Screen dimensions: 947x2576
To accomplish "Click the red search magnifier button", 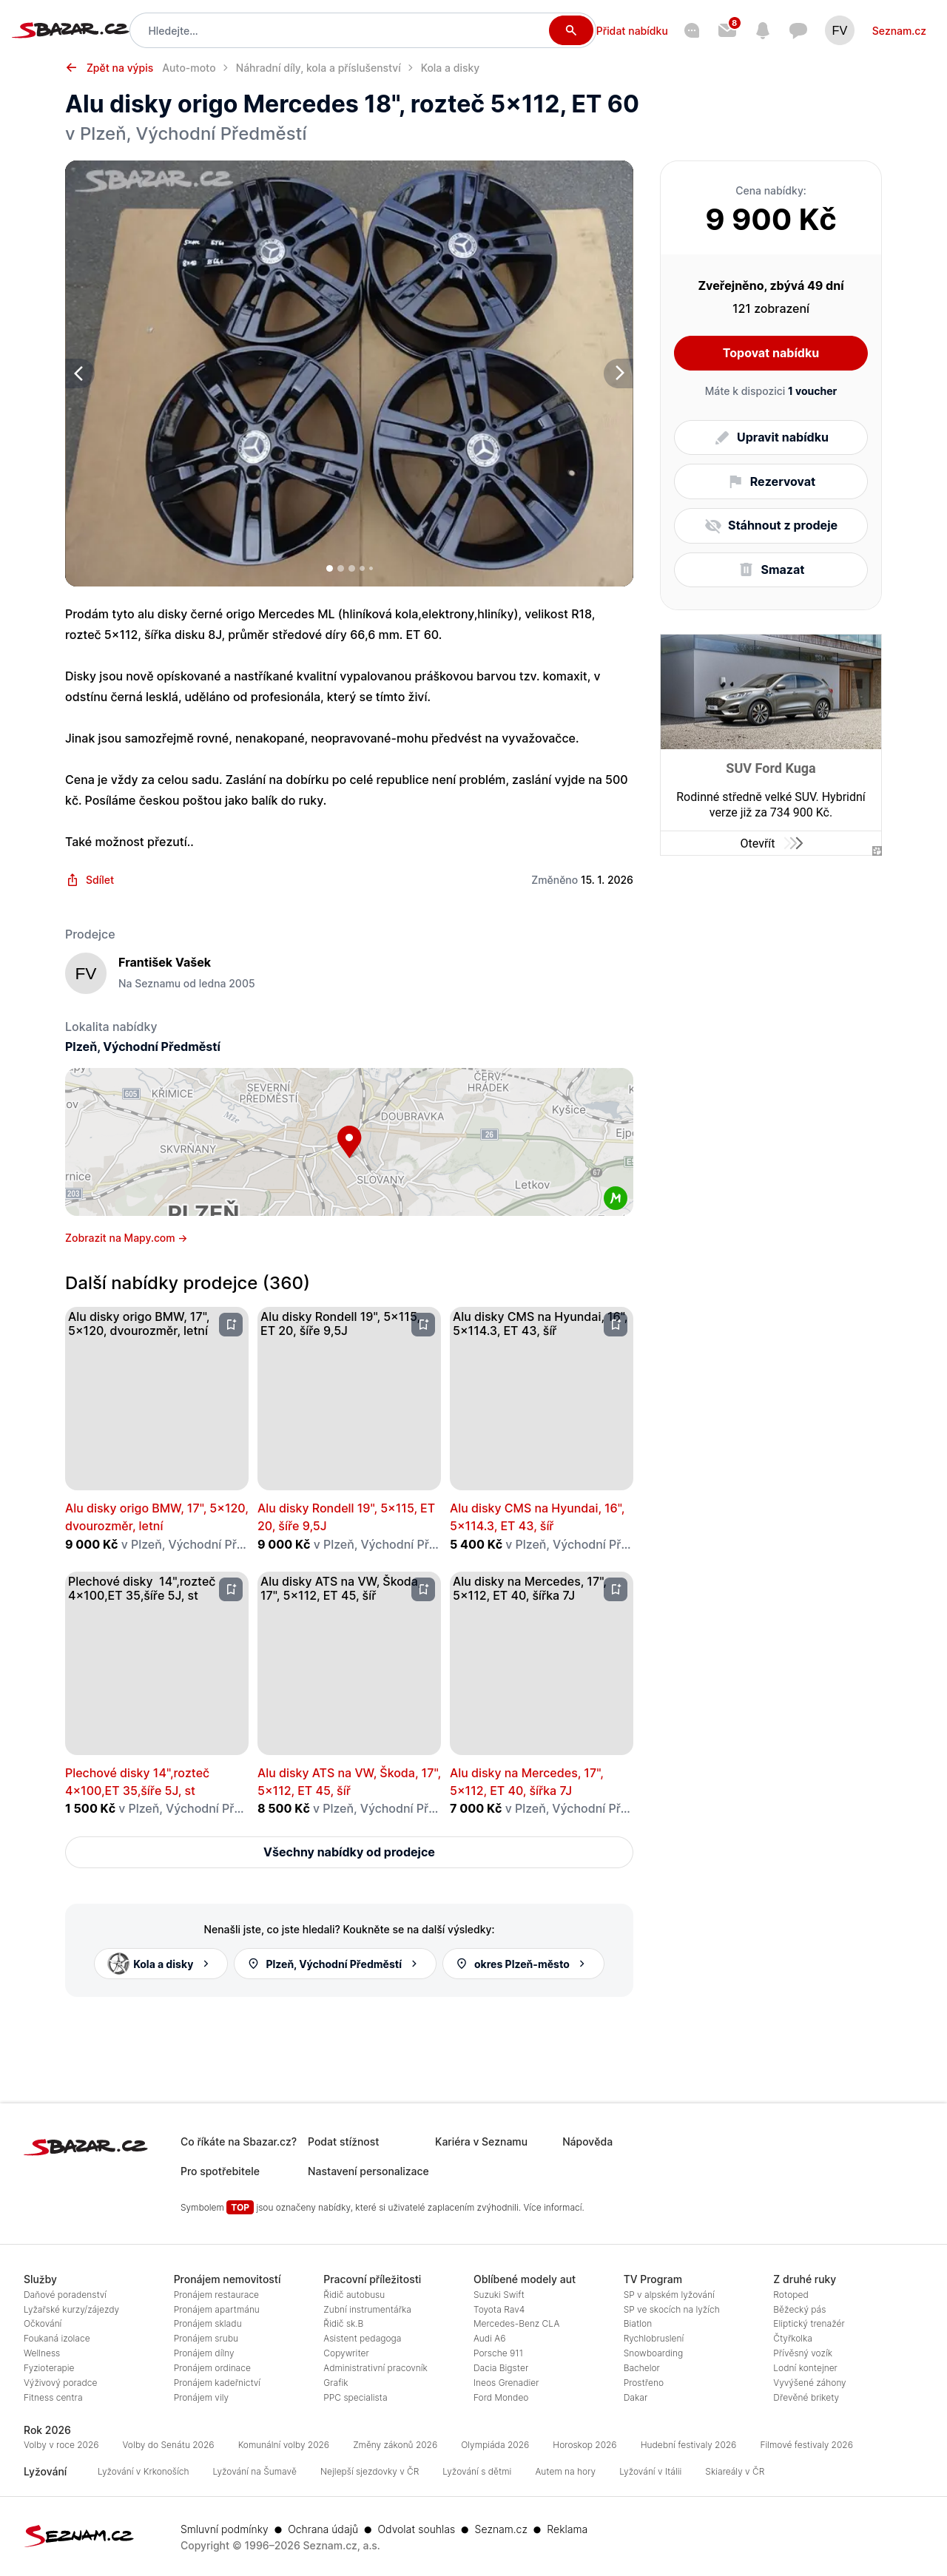I will pos(570,31).
